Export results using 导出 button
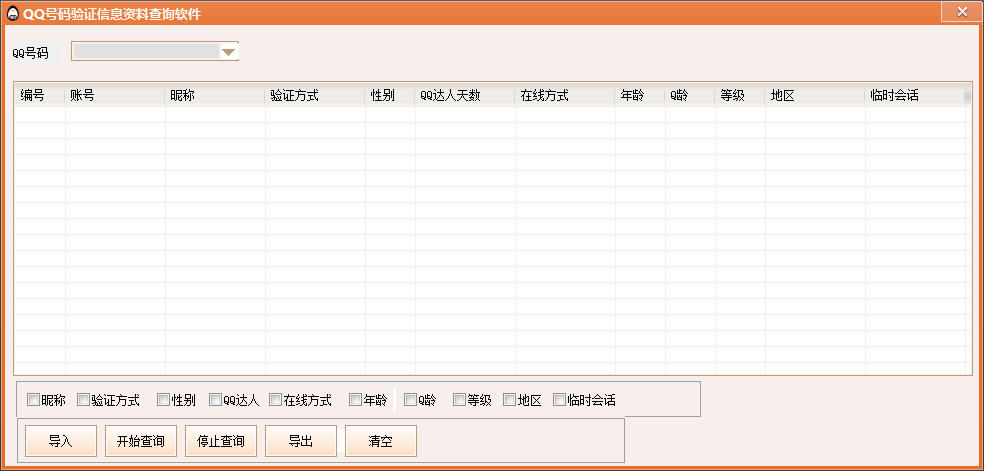 tap(301, 441)
